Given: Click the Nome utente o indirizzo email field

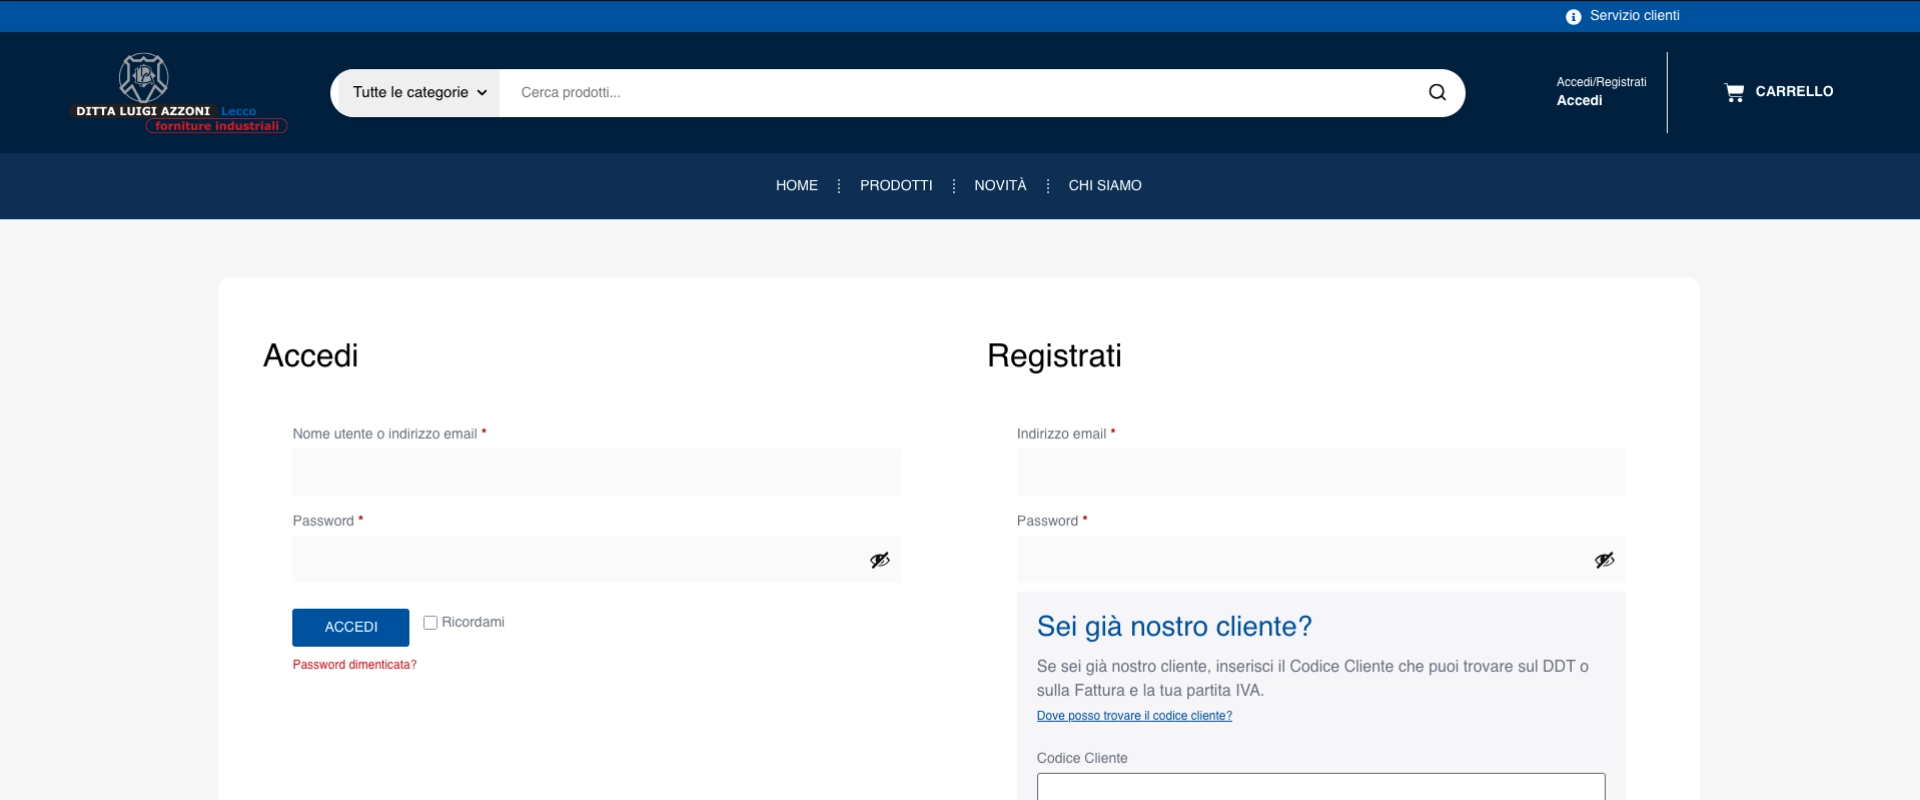Looking at the screenshot, I should (x=596, y=472).
